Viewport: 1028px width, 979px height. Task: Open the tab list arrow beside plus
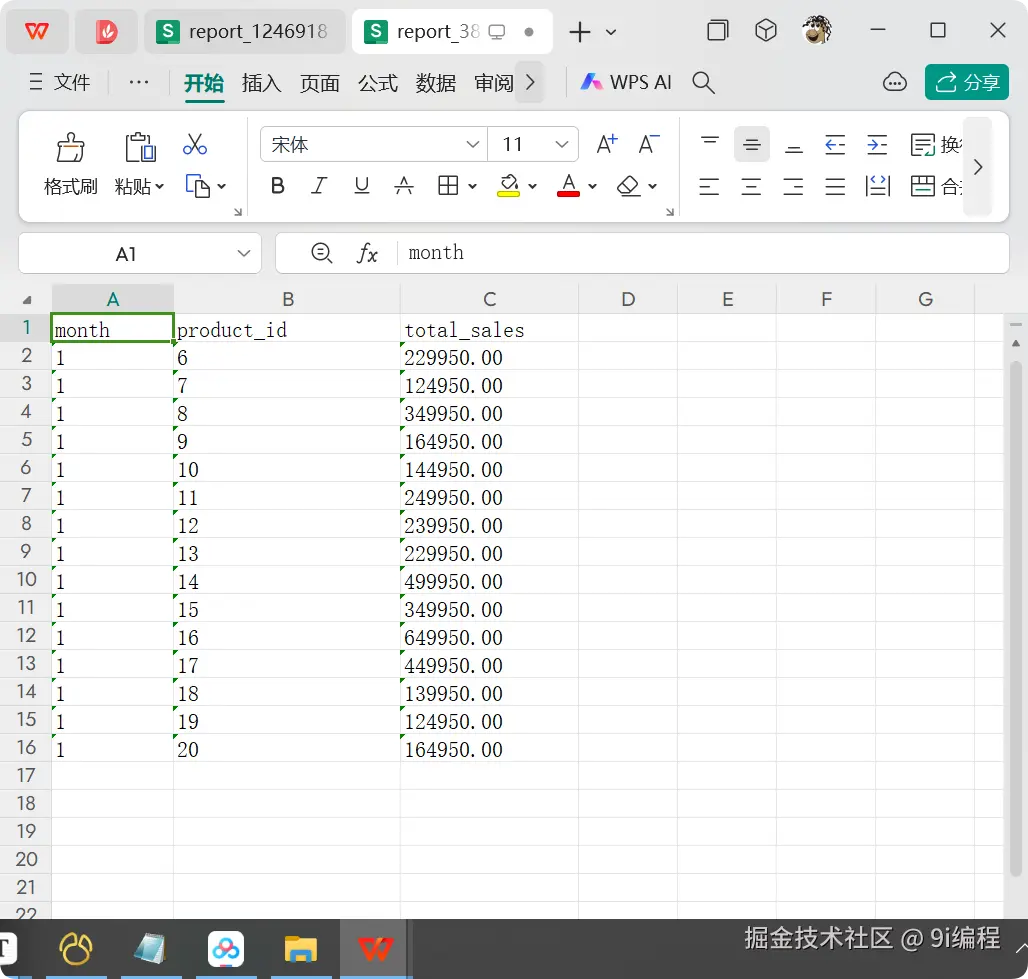(610, 31)
